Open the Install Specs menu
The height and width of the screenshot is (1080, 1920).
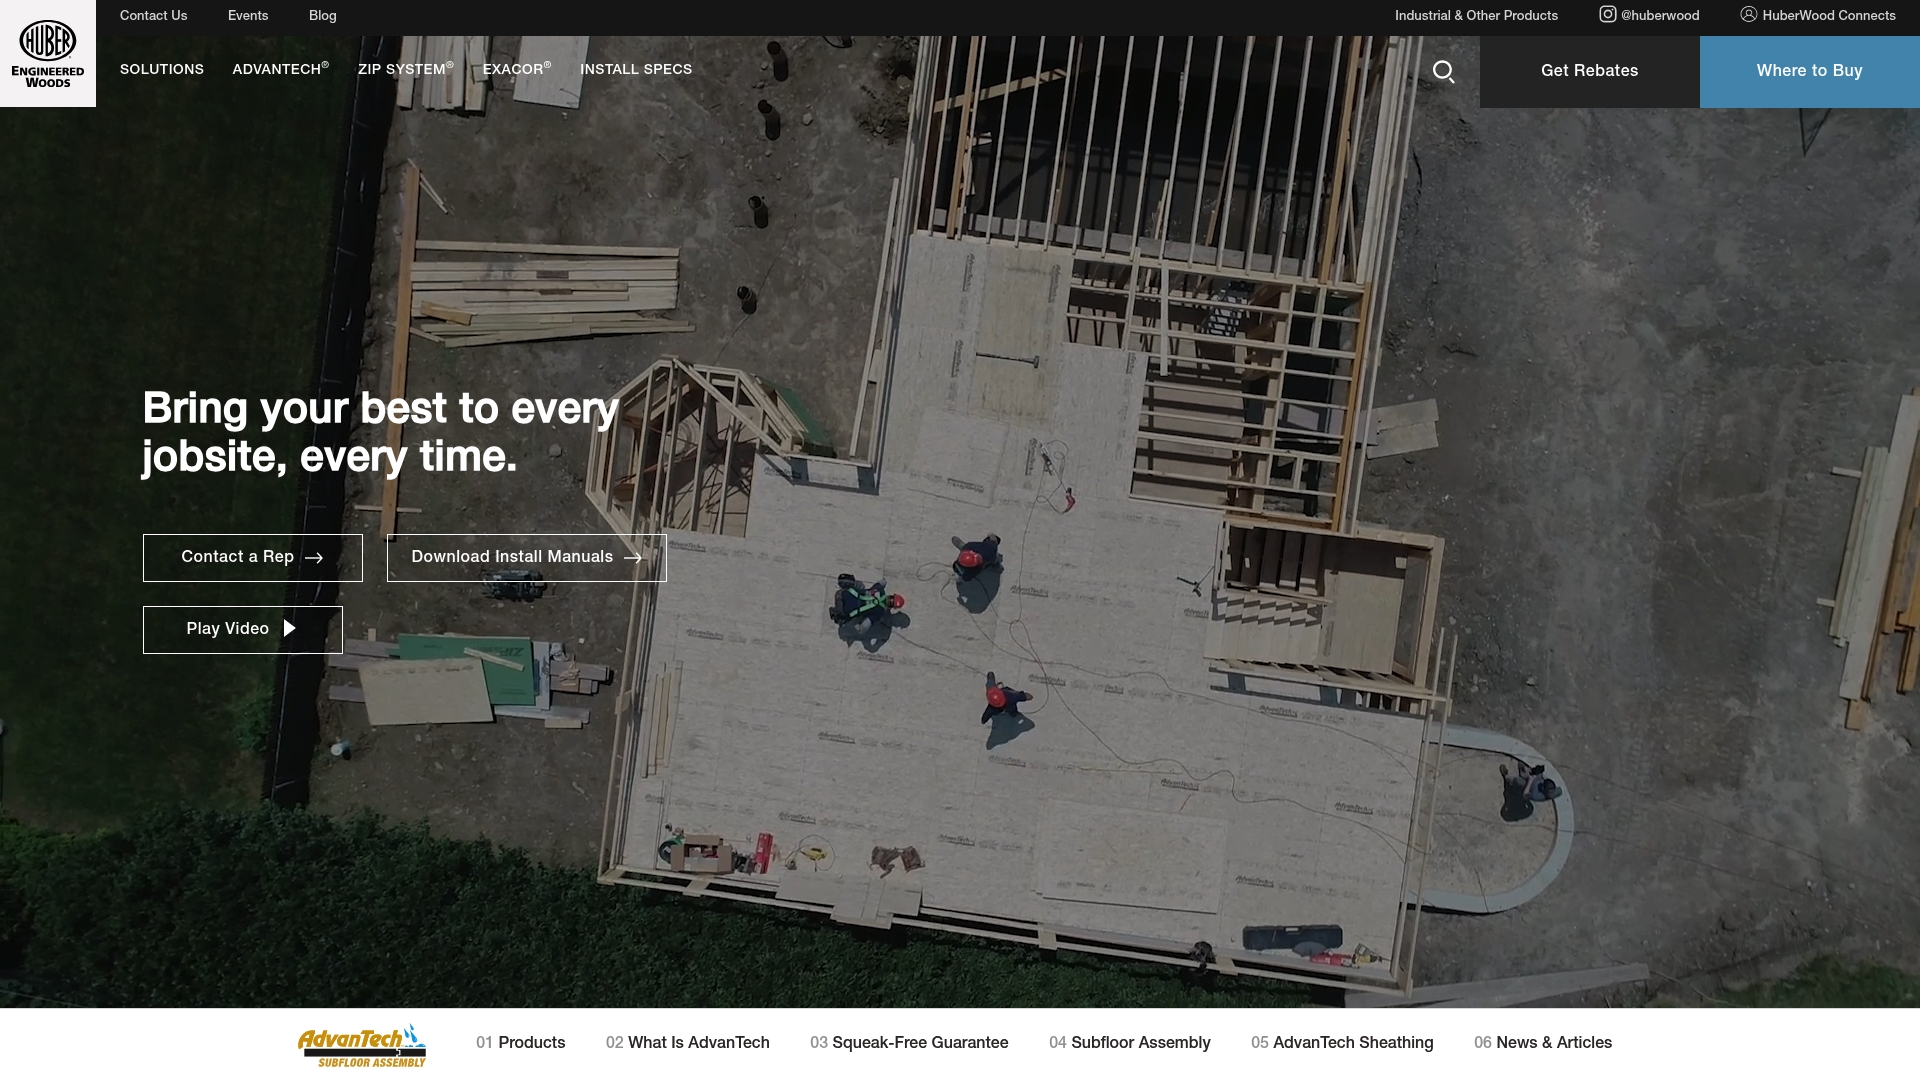636,69
